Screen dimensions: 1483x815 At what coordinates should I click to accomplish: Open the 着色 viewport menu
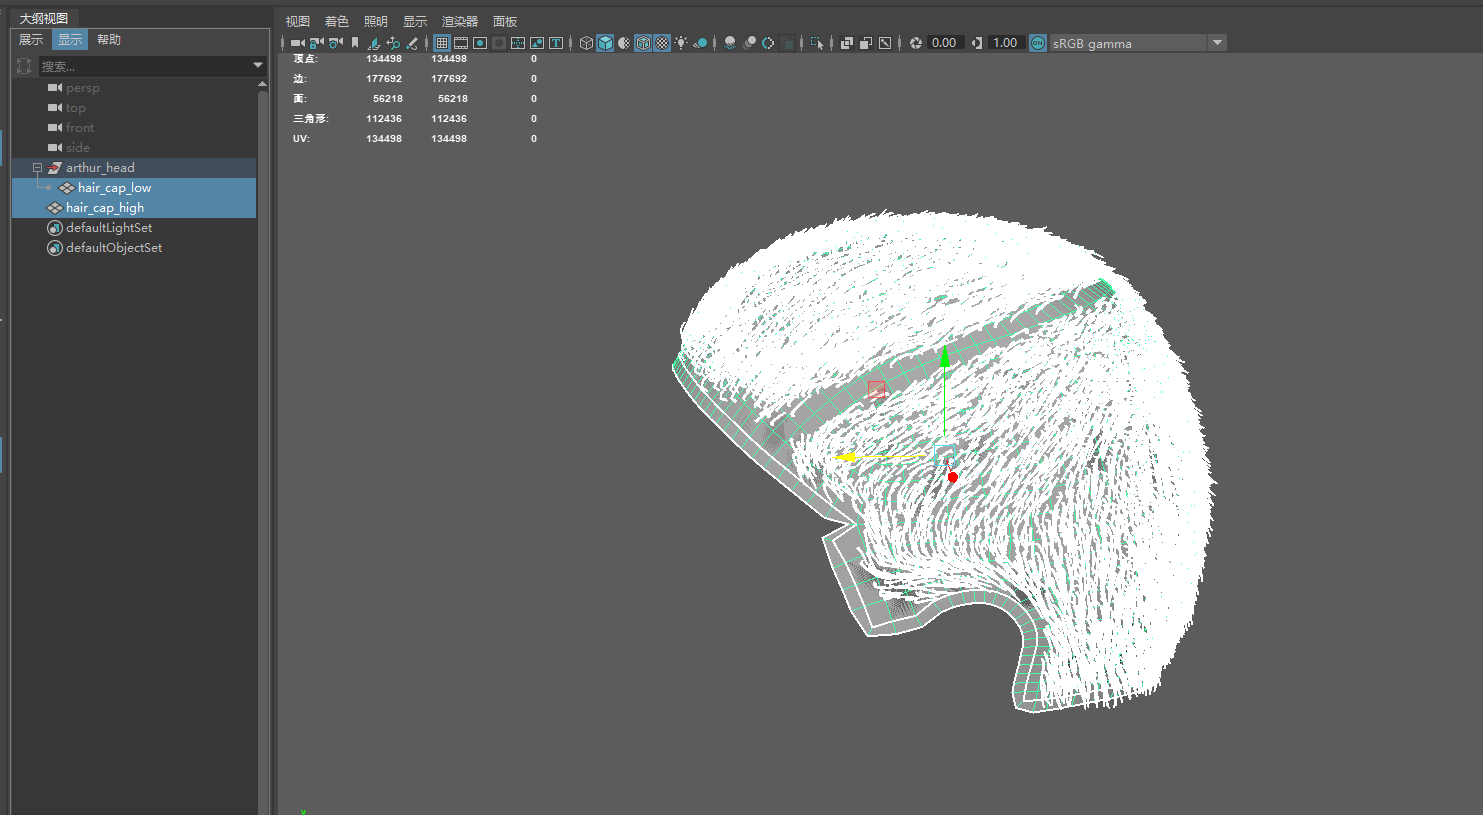click(337, 21)
